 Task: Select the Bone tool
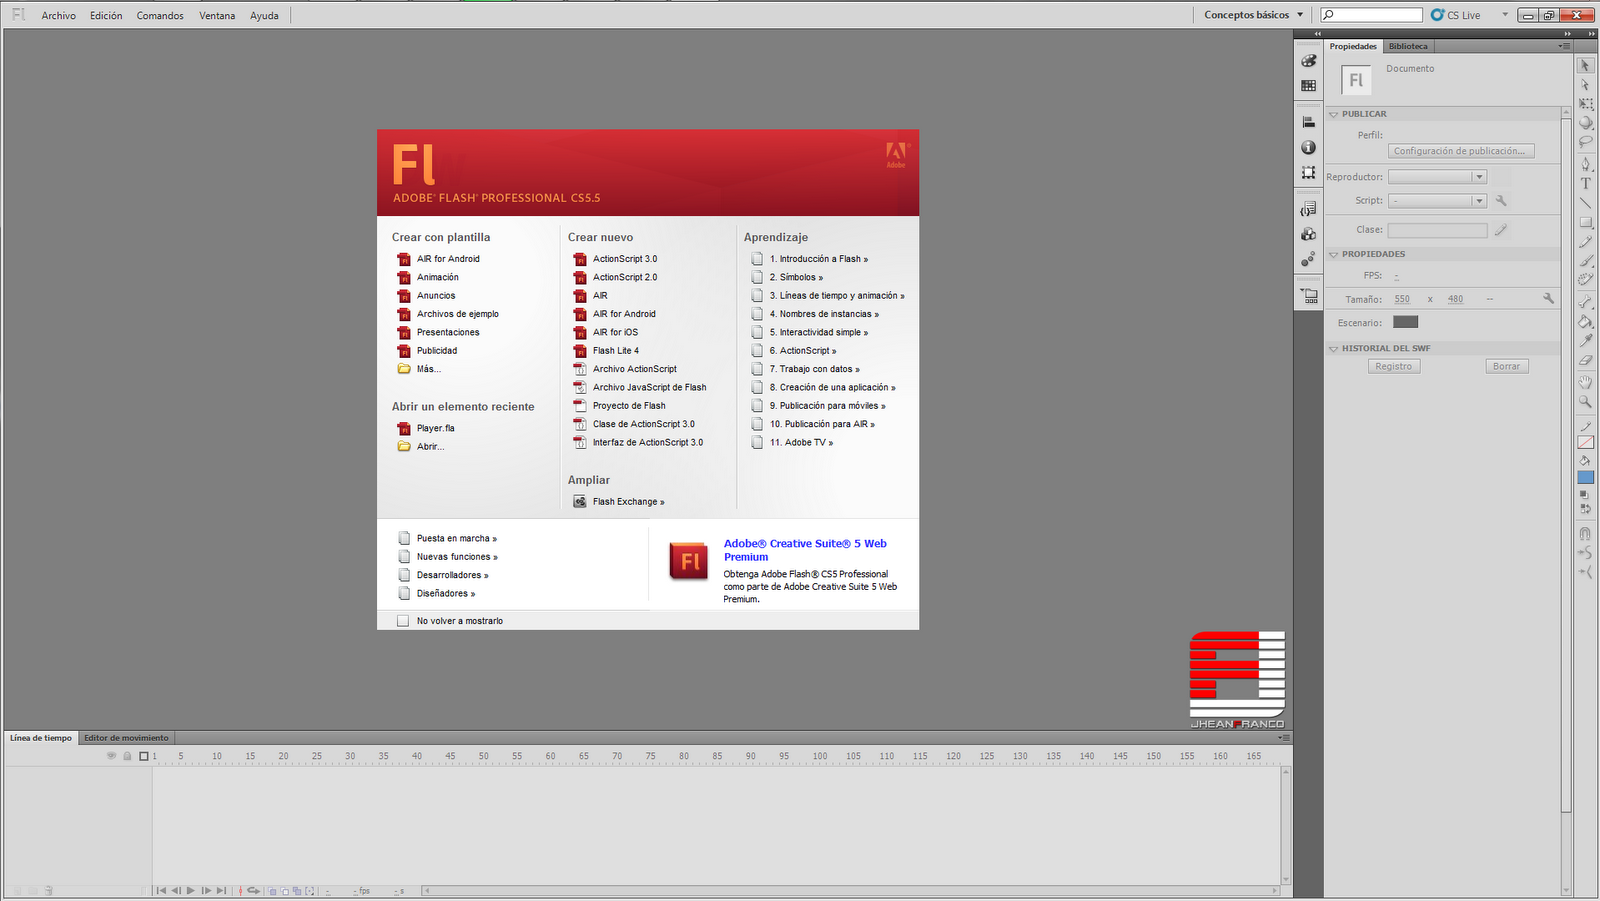pyautogui.click(x=1585, y=302)
